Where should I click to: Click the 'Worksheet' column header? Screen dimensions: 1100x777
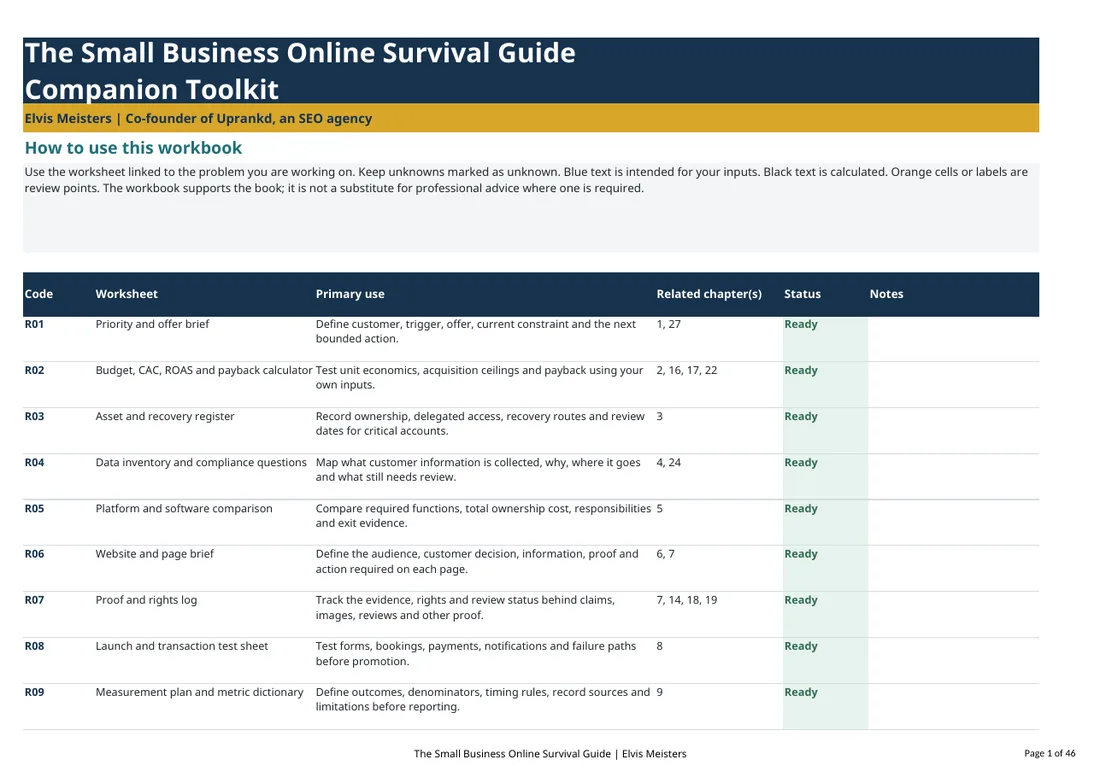coord(126,294)
